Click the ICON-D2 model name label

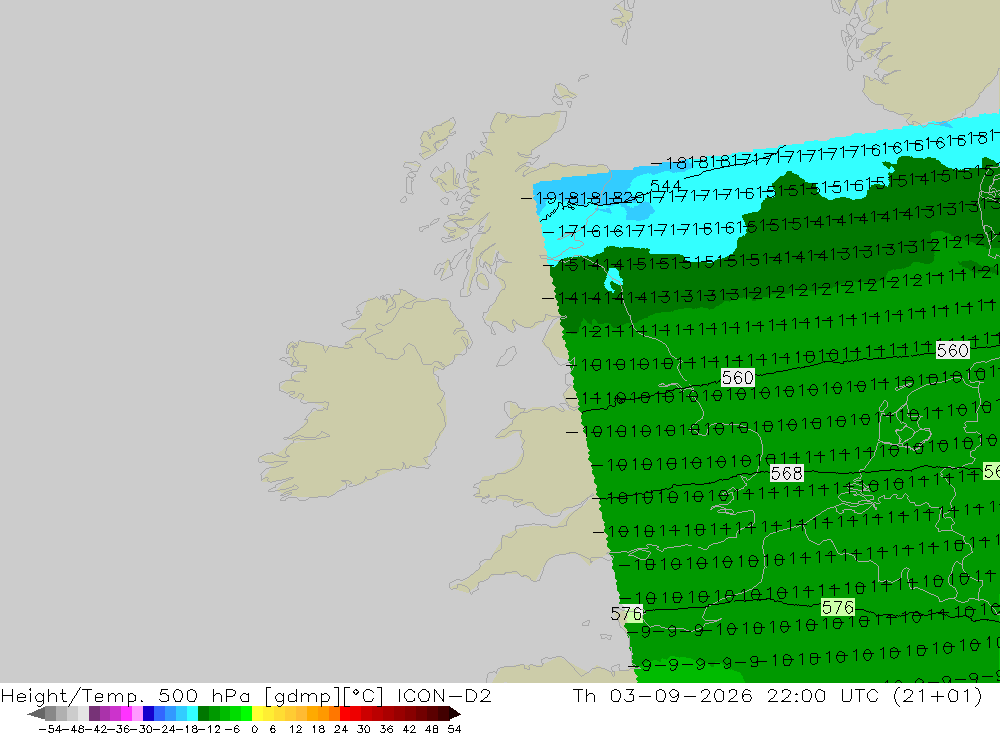444,695
